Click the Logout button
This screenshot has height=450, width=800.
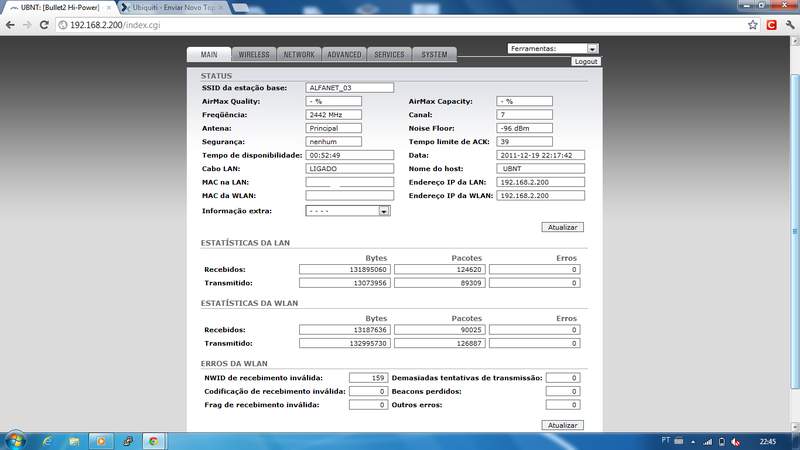pos(585,61)
